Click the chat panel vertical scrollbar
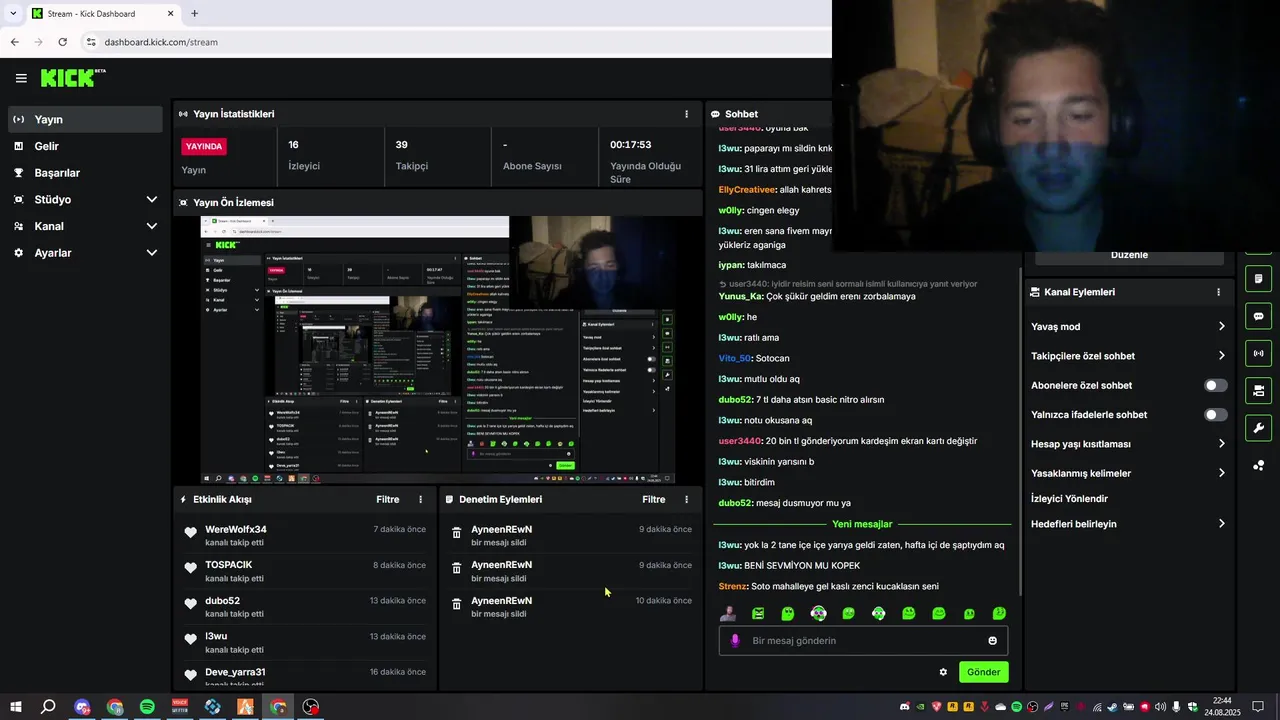 coord(1020,430)
